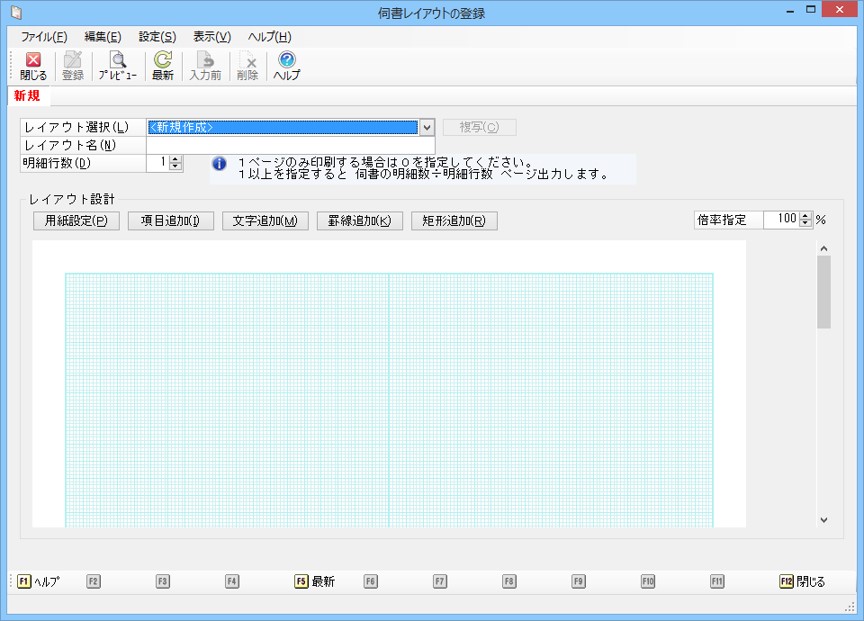Open the ファイル(F) menu
The width and height of the screenshot is (864, 621).
pyautogui.click(x=44, y=36)
